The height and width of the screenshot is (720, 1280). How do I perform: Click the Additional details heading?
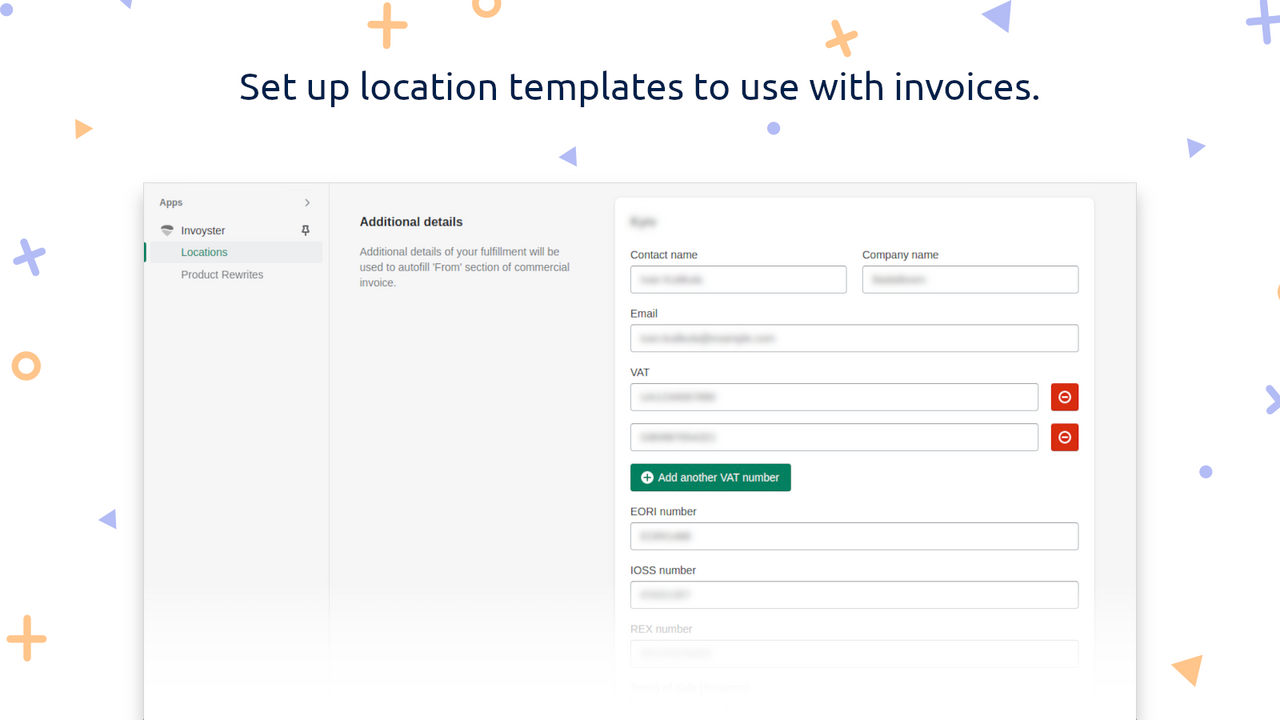[411, 222]
